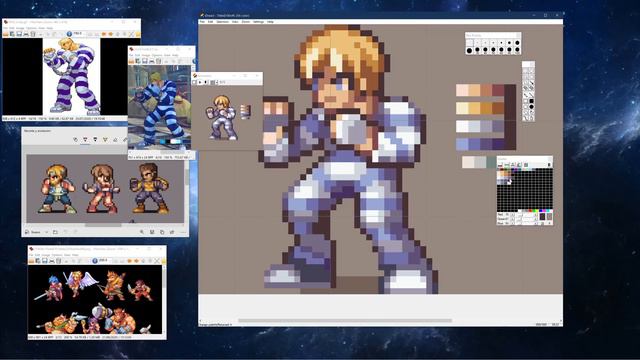
Task: Open the Zoom menu in the pixel editor
Action: coord(246,22)
